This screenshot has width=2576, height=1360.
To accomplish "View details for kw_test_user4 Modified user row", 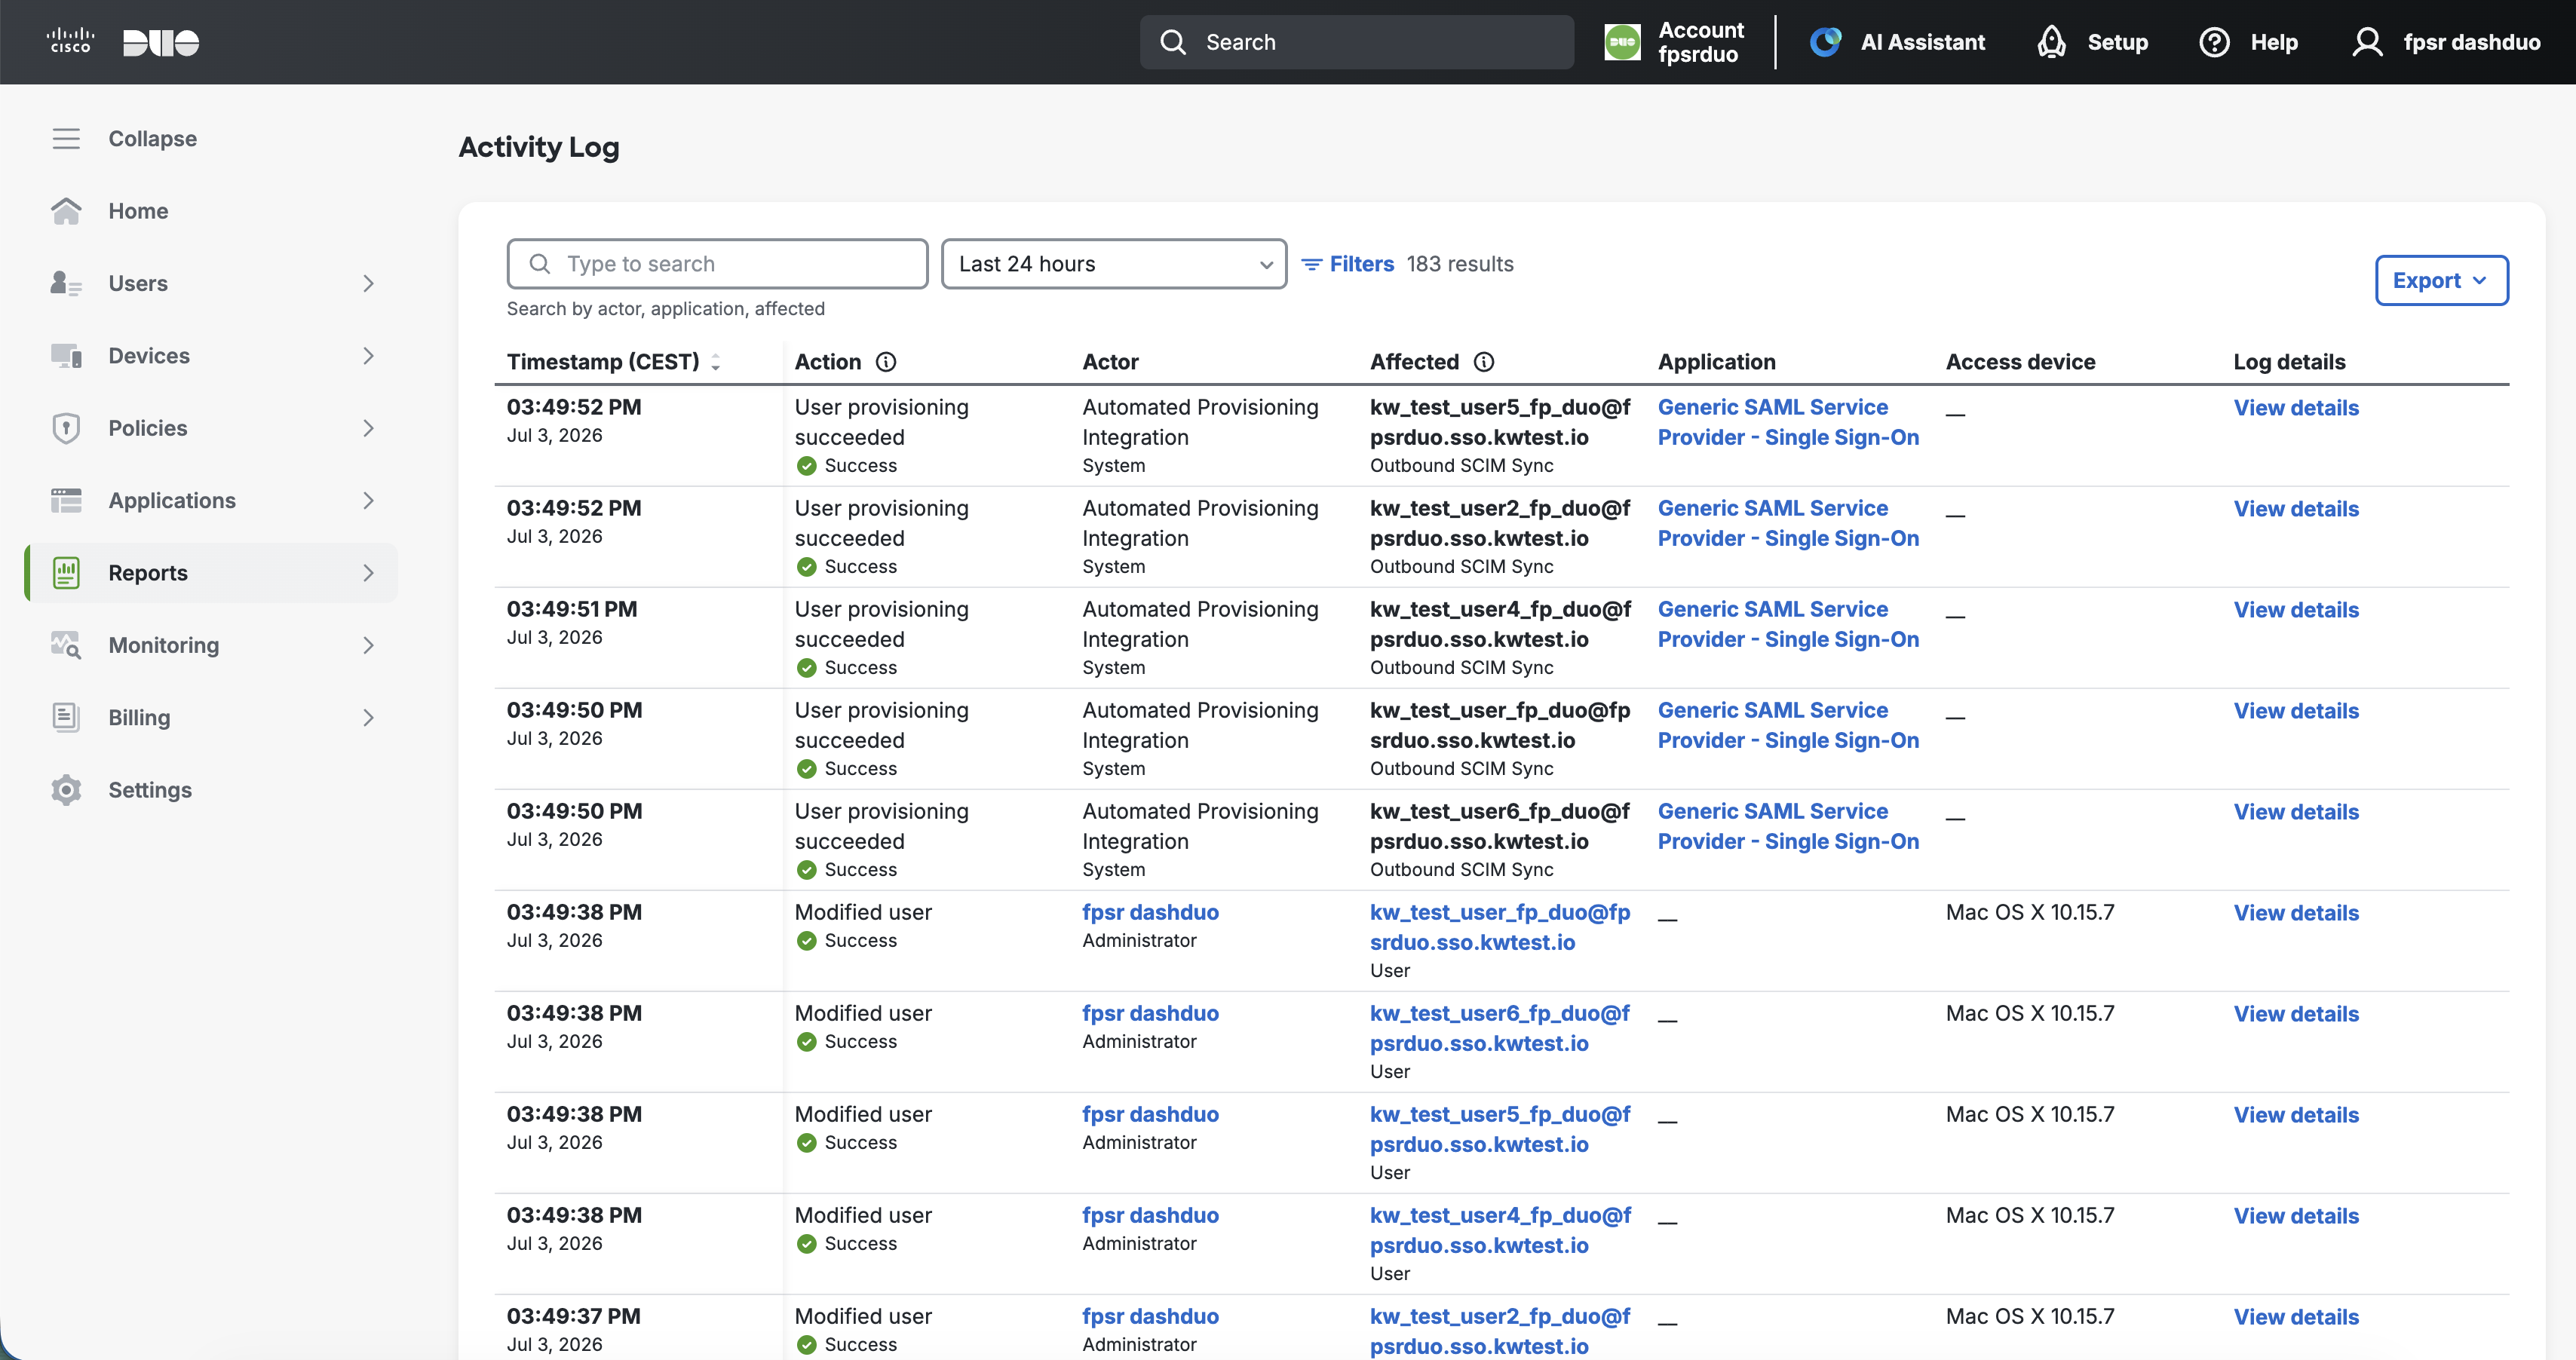I will pos(2296,1216).
